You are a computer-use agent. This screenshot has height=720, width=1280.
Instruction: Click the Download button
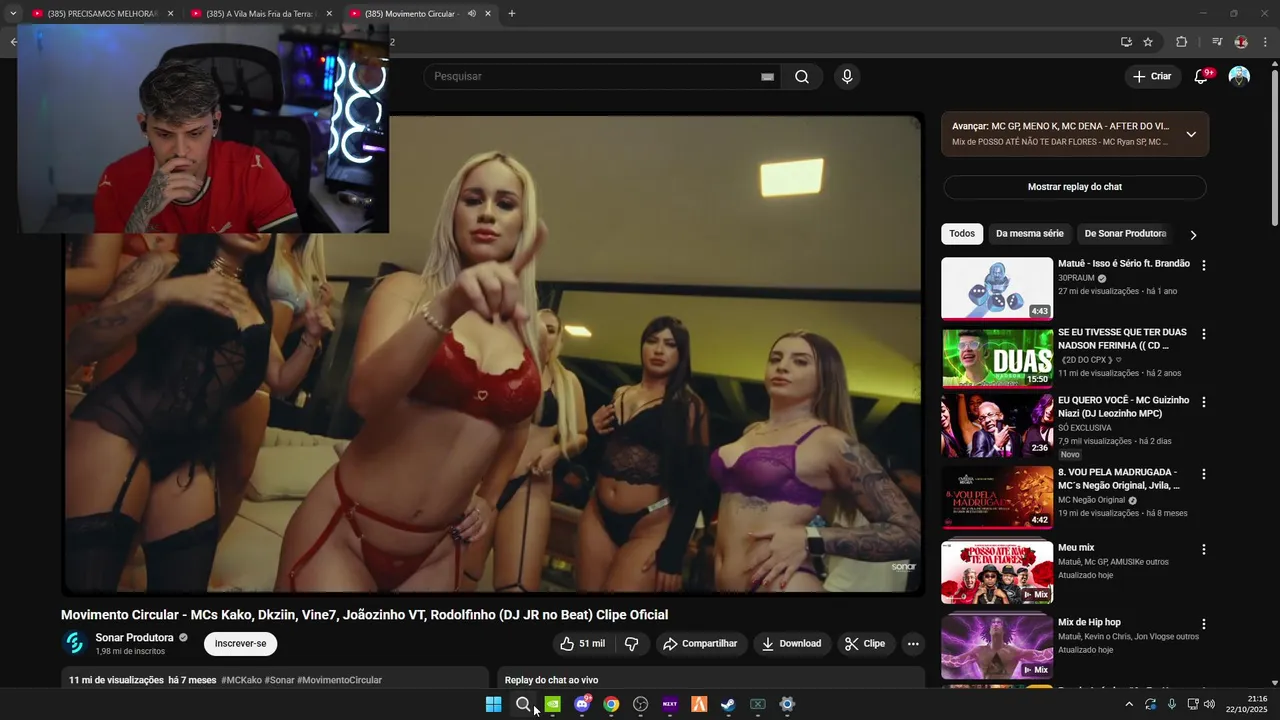[791, 644]
